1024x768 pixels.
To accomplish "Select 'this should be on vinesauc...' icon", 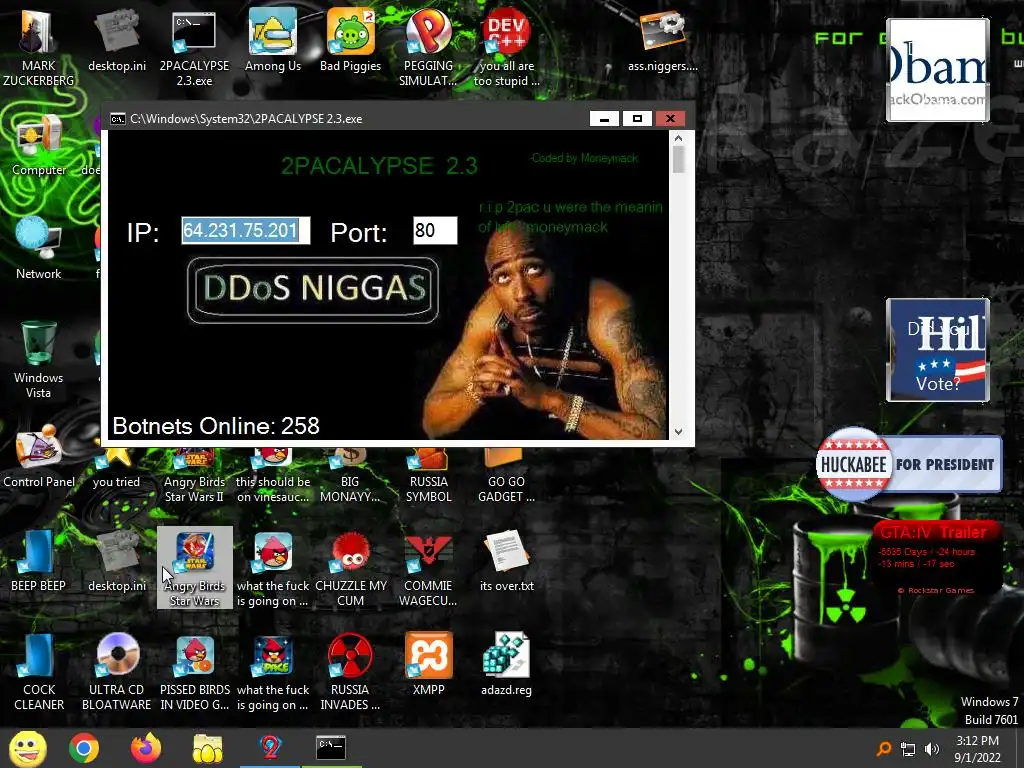I will pyautogui.click(x=273, y=477).
